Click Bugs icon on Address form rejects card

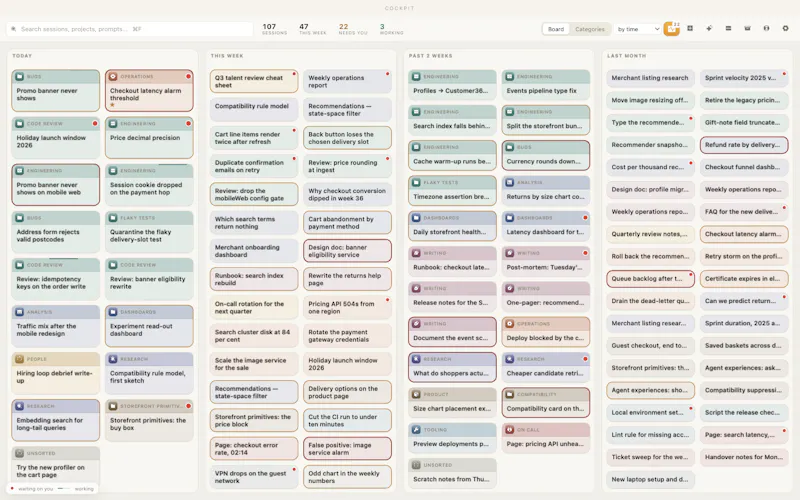19,218
